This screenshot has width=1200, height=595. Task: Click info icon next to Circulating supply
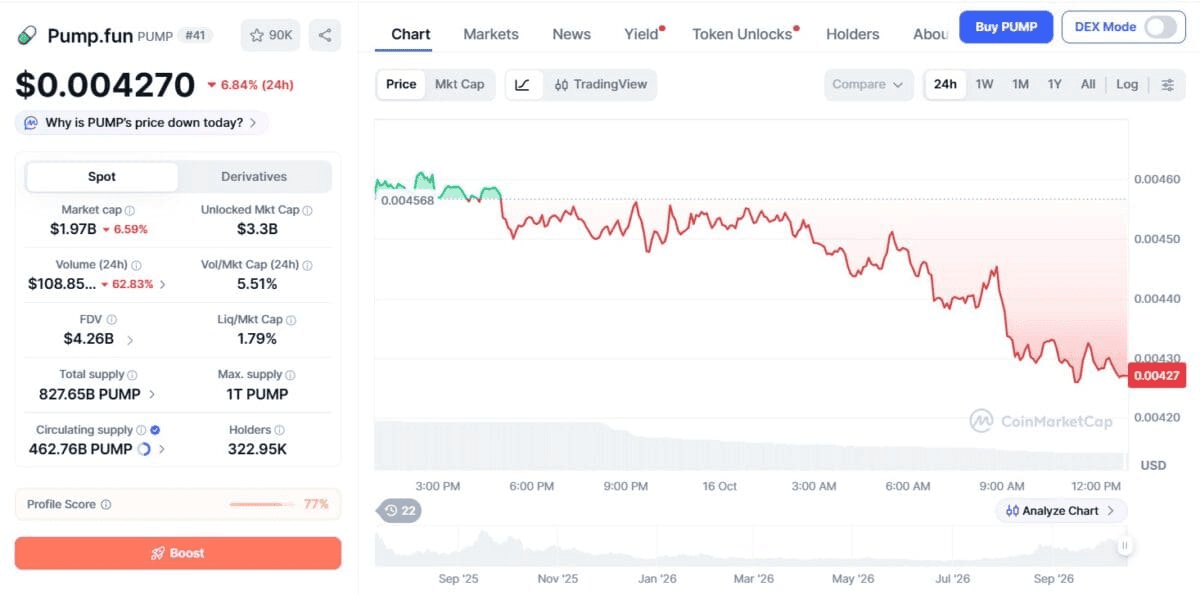pos(141,430)
